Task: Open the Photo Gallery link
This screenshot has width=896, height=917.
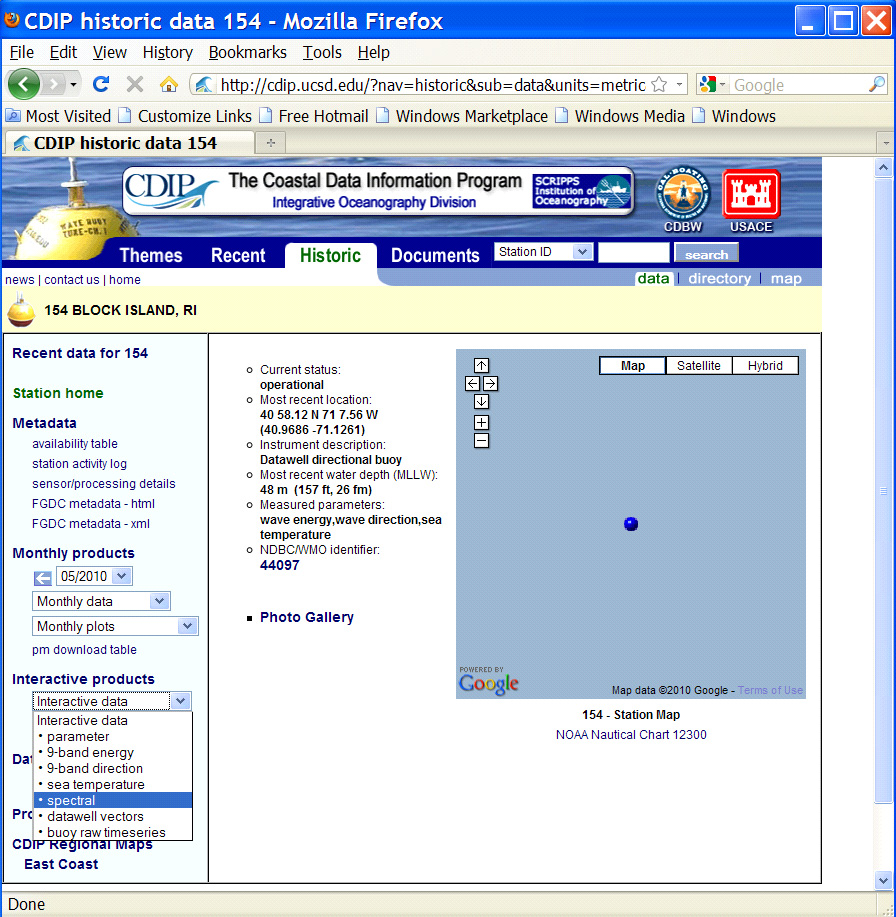Action: 306,617
